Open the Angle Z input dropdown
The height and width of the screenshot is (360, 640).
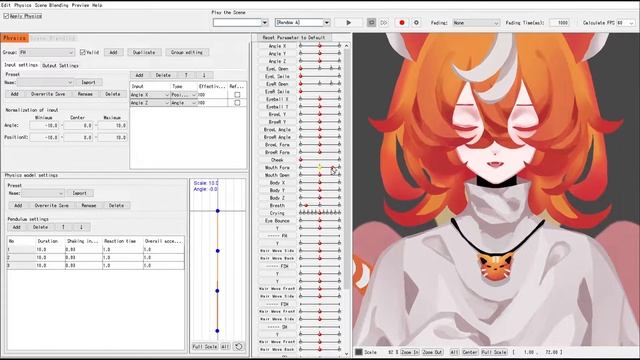pyautogui.click(x=149, y=103)
